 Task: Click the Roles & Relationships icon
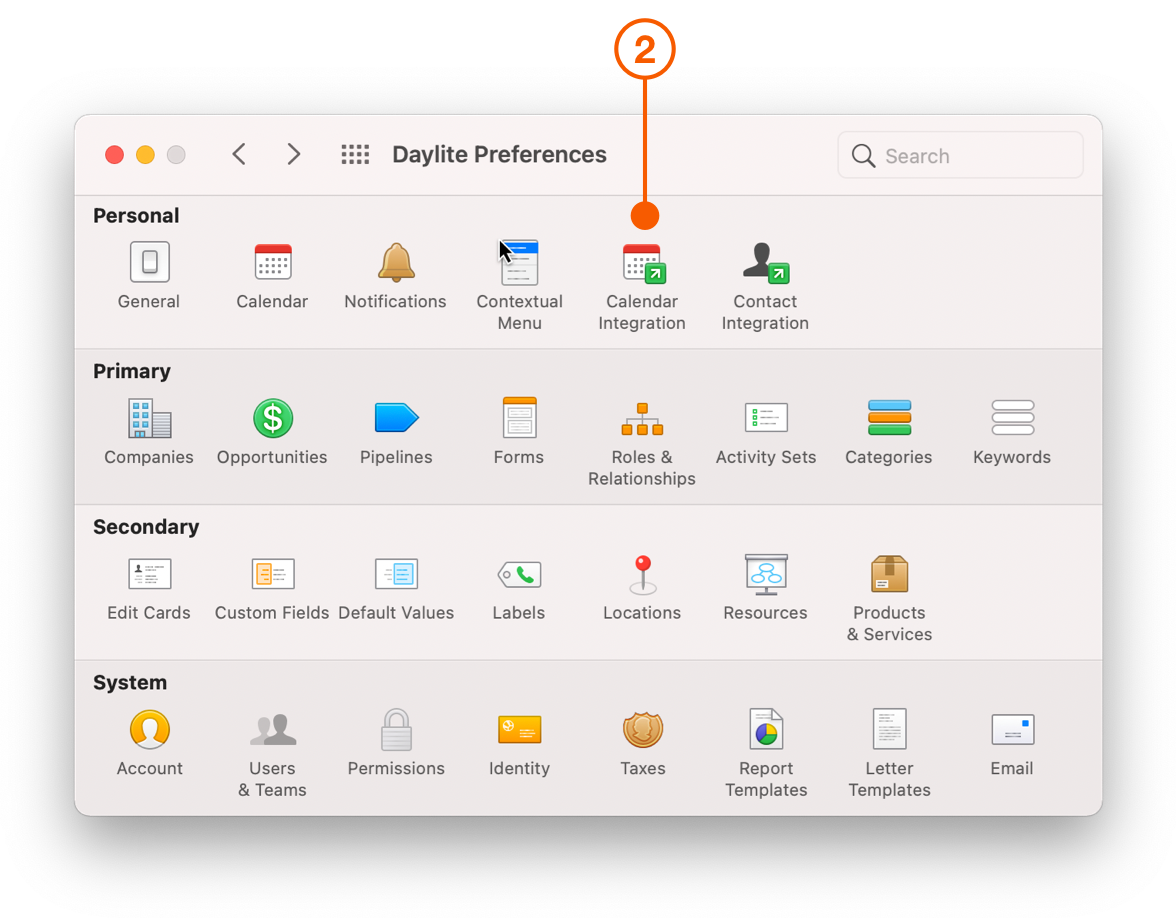coord(642,419)
